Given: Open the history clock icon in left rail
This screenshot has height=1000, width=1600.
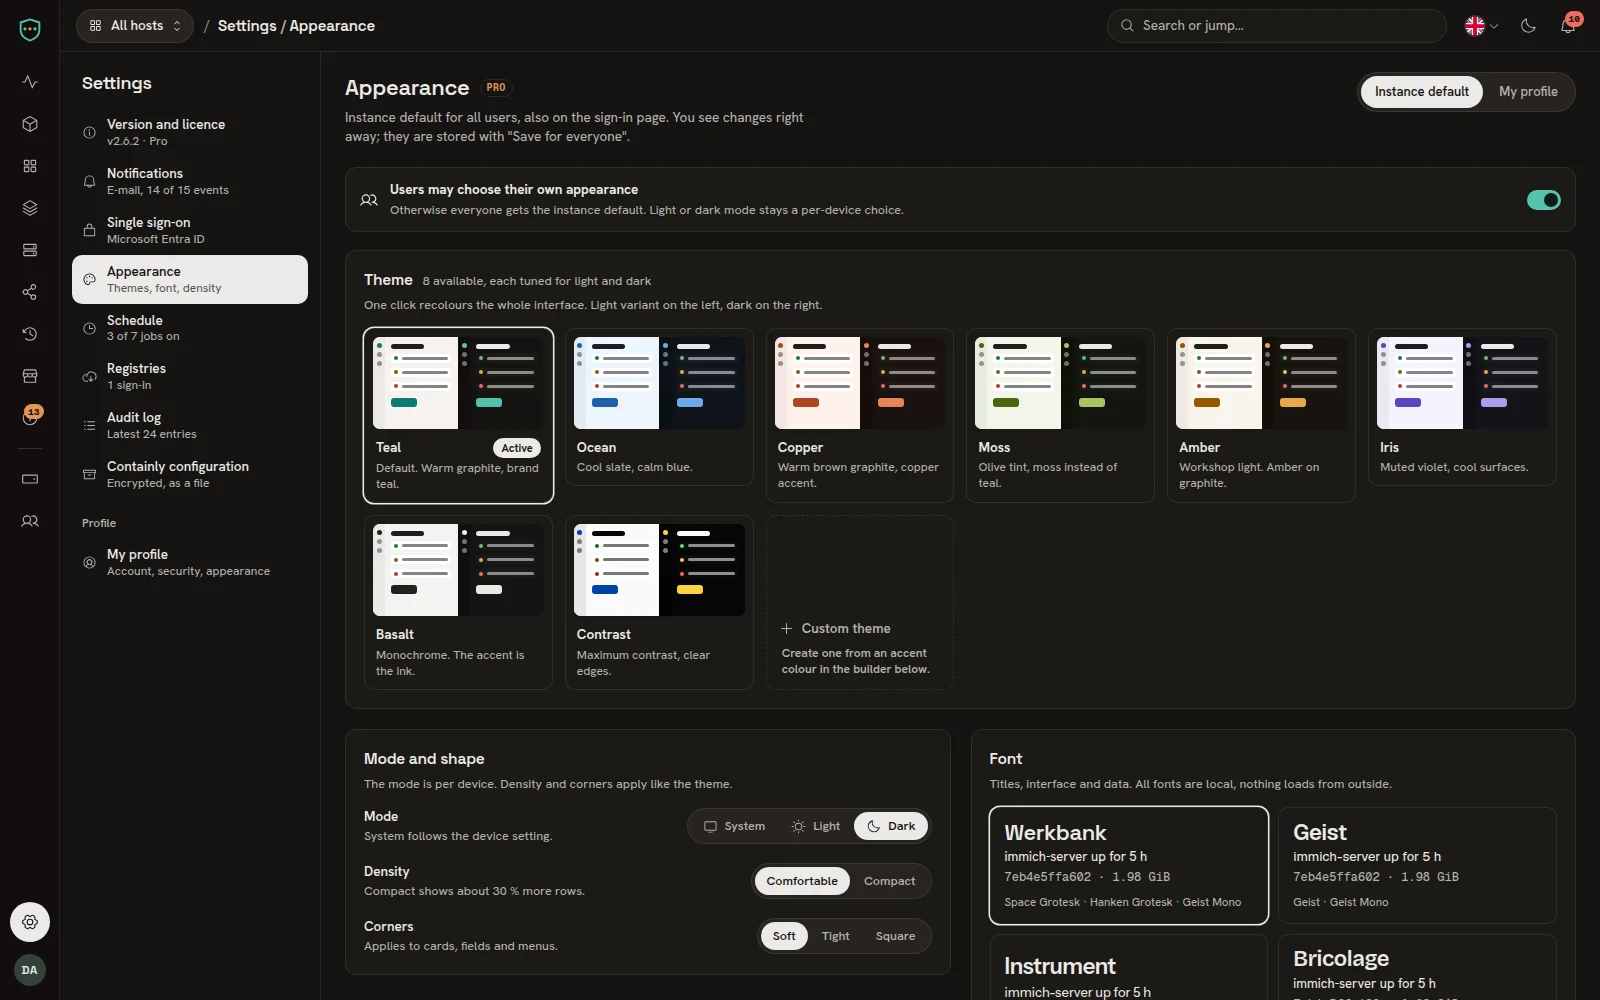Looking at the screenshot, I should pyautogui.click(x=30, y=334).
